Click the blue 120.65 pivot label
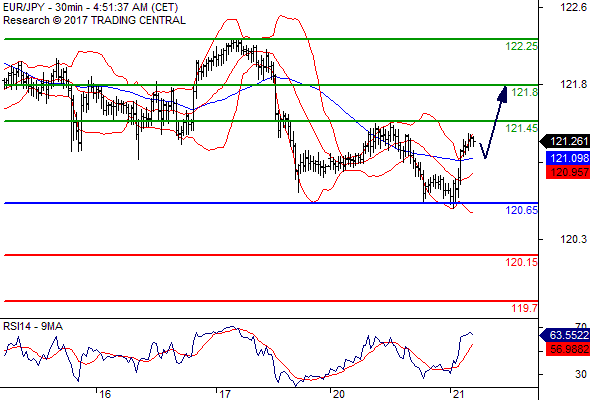 coord(522,210)
